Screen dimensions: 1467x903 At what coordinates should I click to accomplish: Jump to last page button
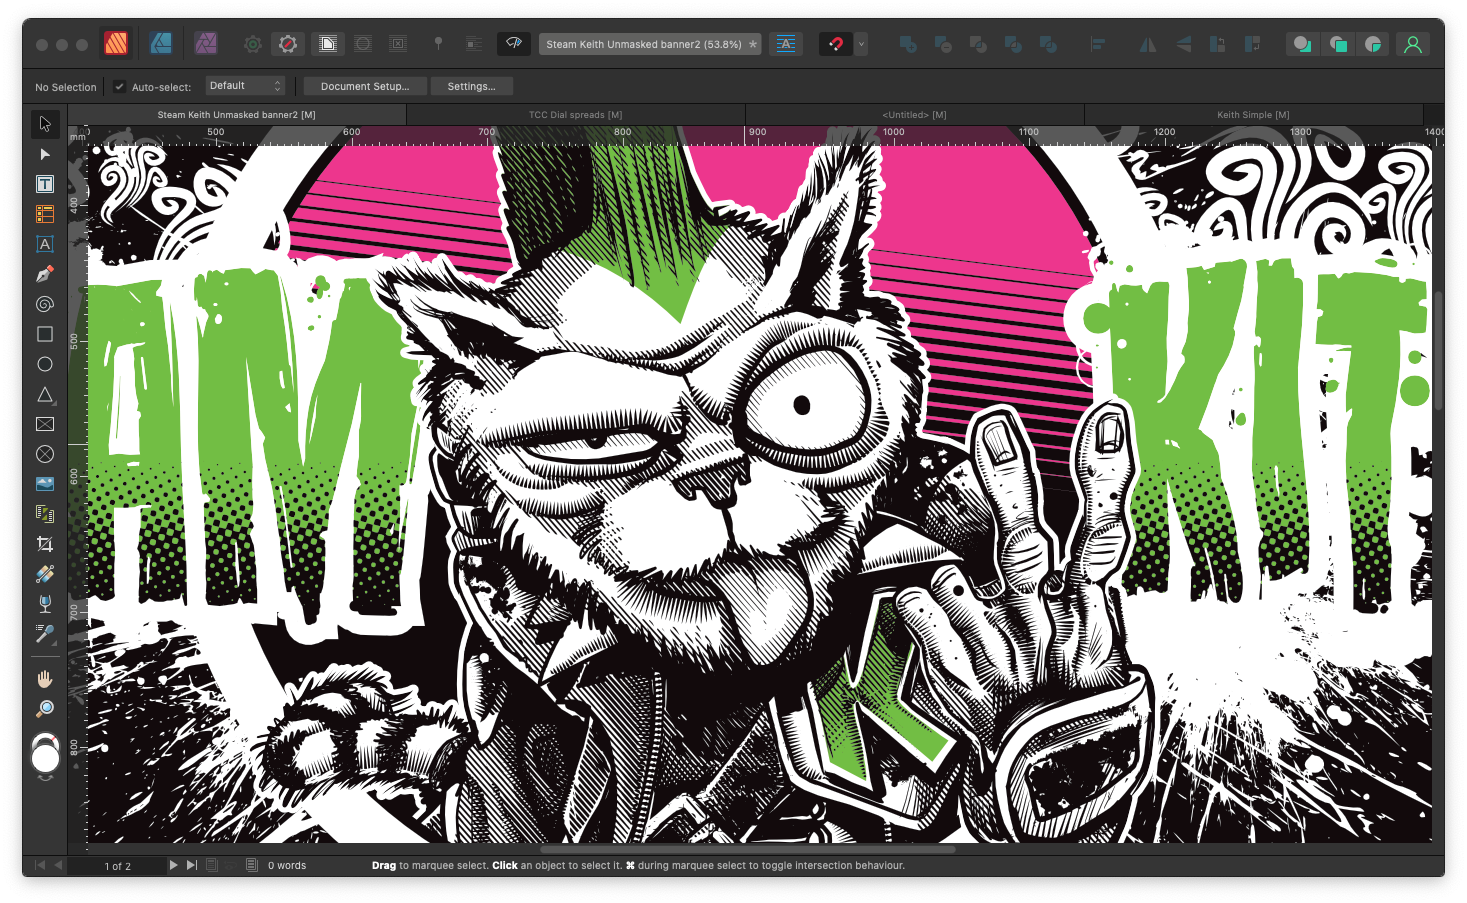tap(191, 865)
